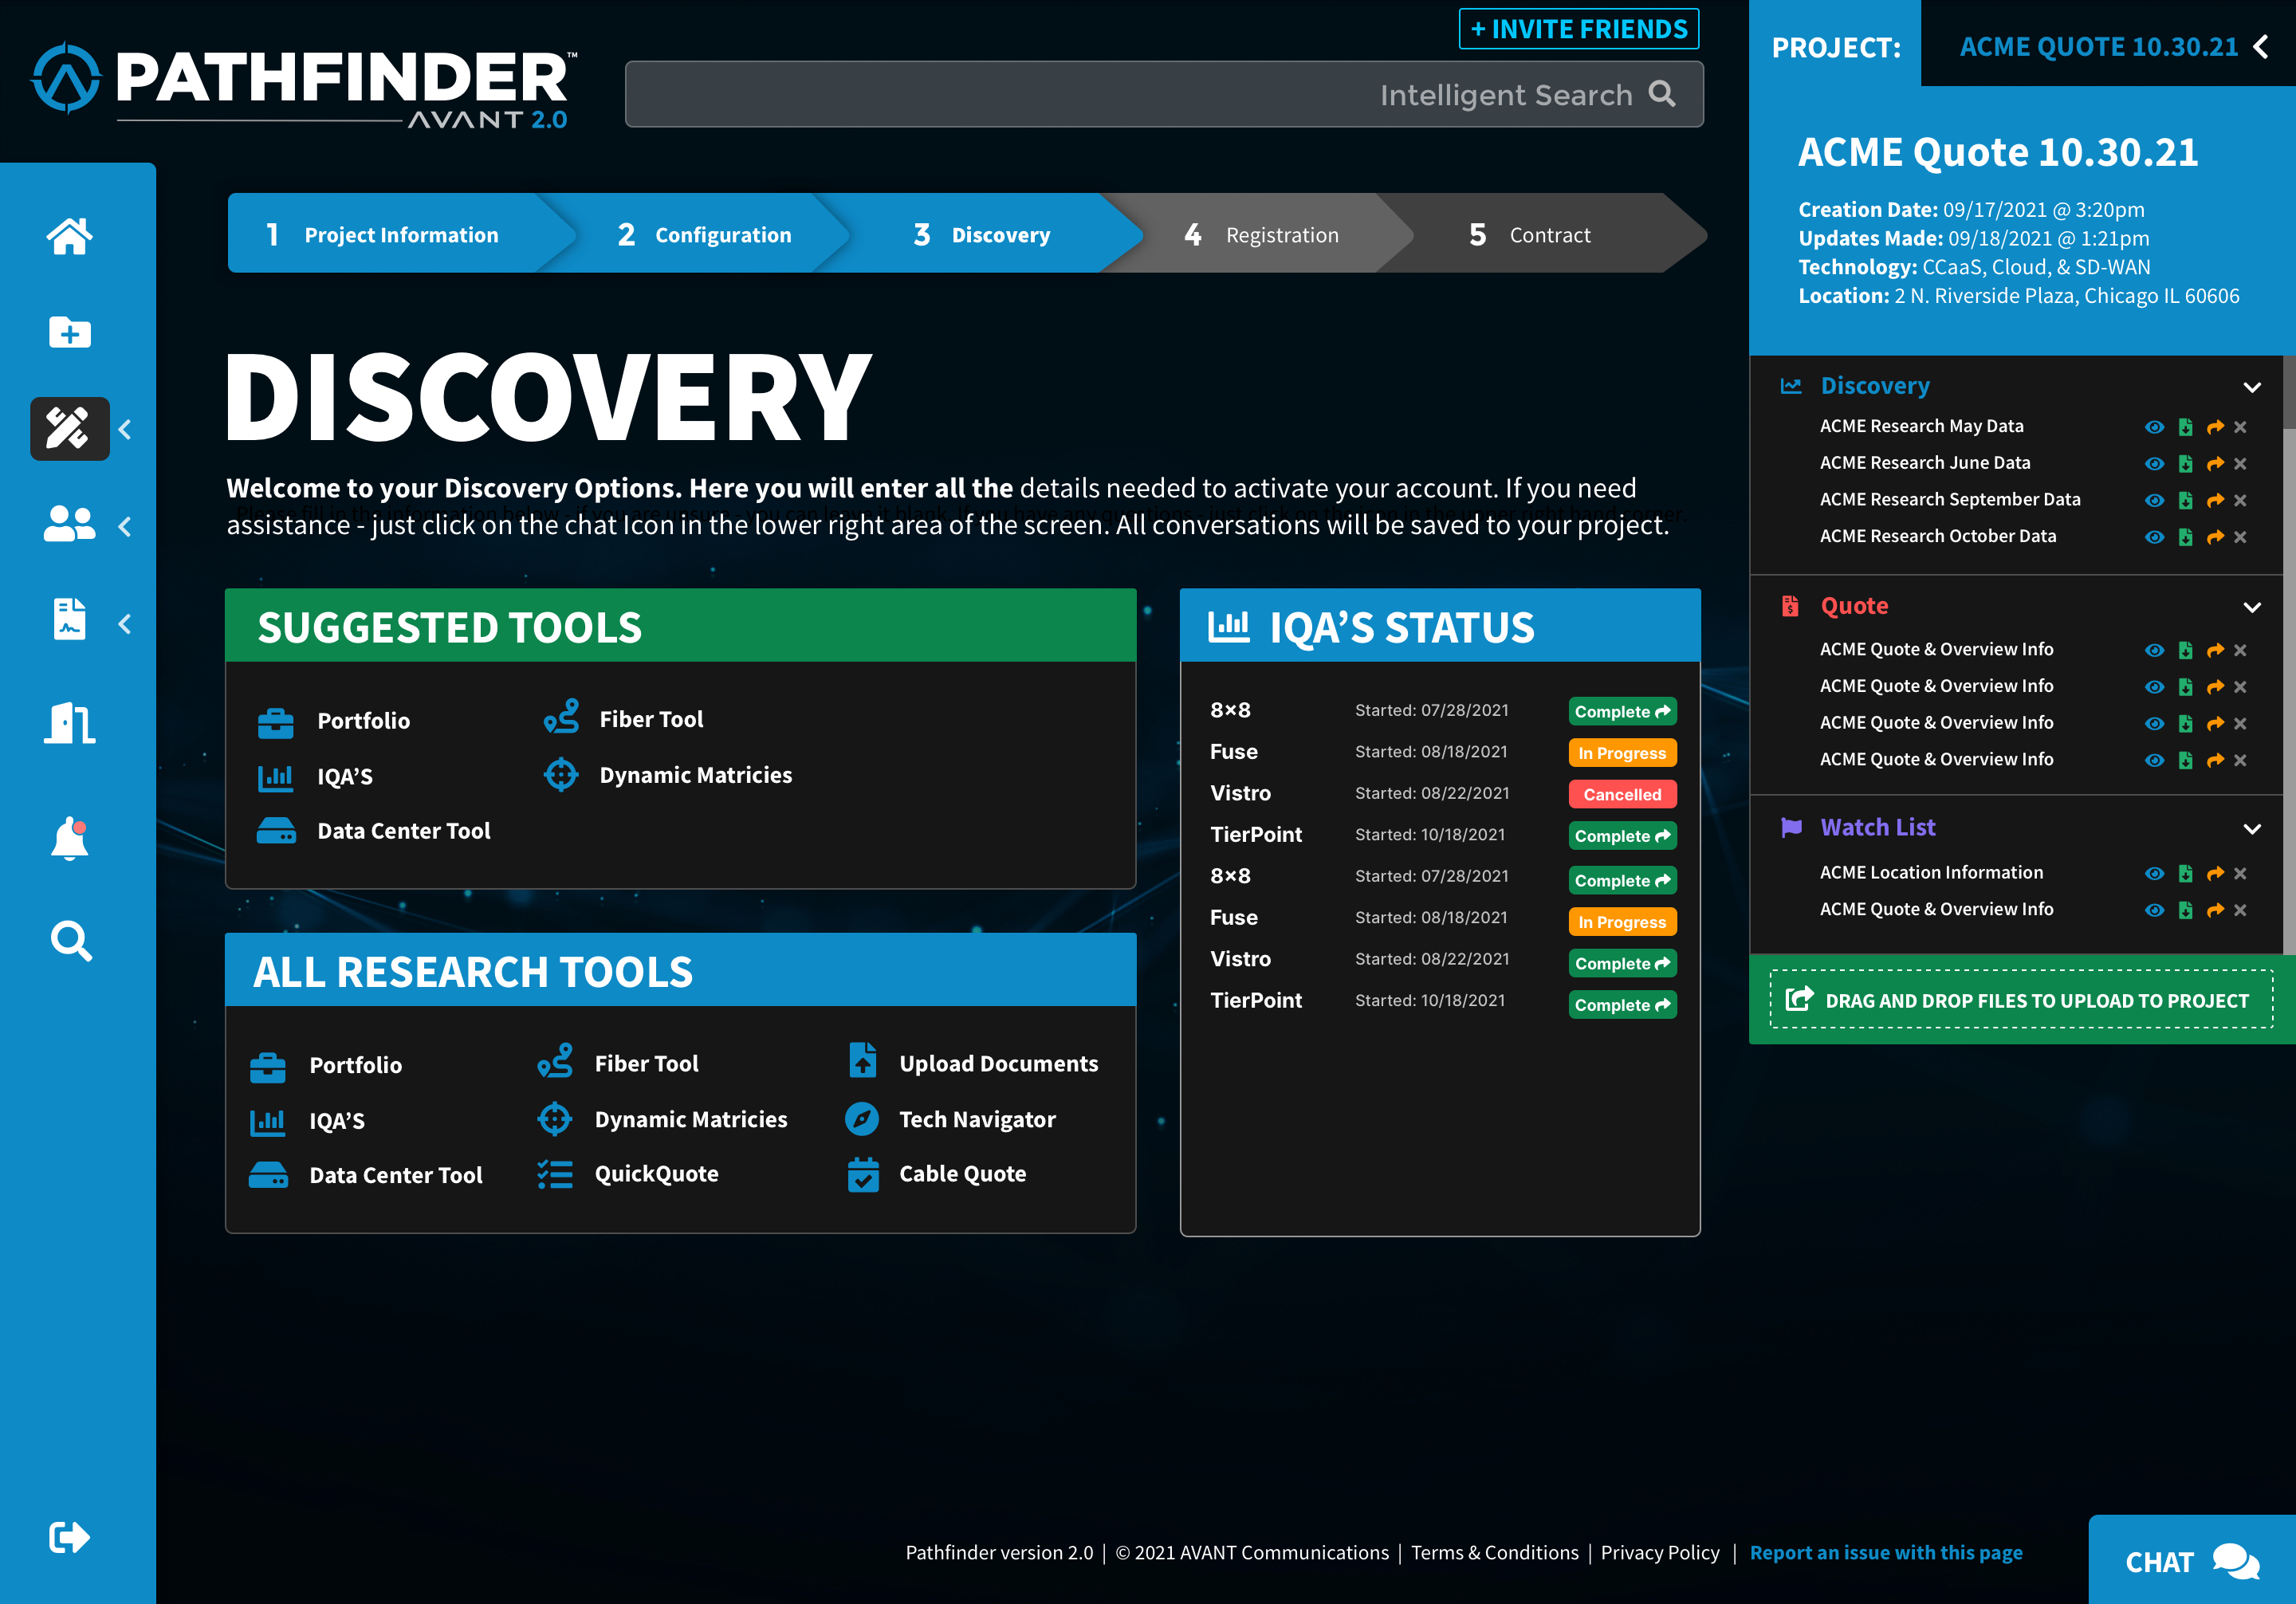
Task: Select step 3 Discovery
Action: (x=985, y=234)
